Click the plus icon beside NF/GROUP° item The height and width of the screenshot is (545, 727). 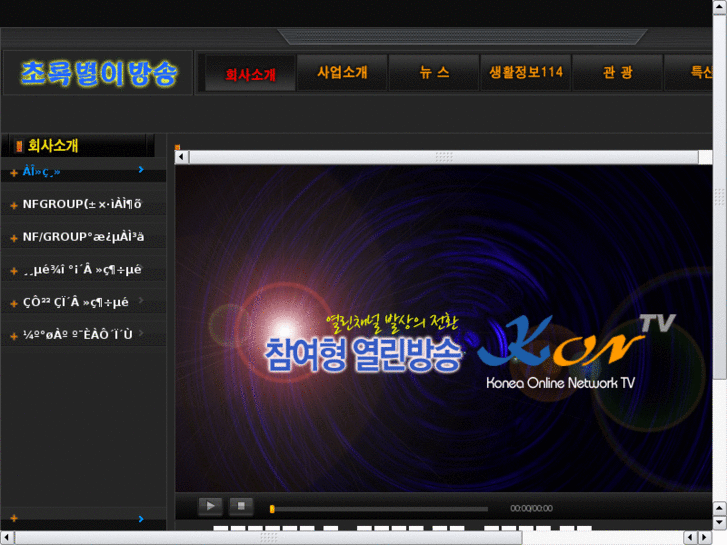pos(14,238)
